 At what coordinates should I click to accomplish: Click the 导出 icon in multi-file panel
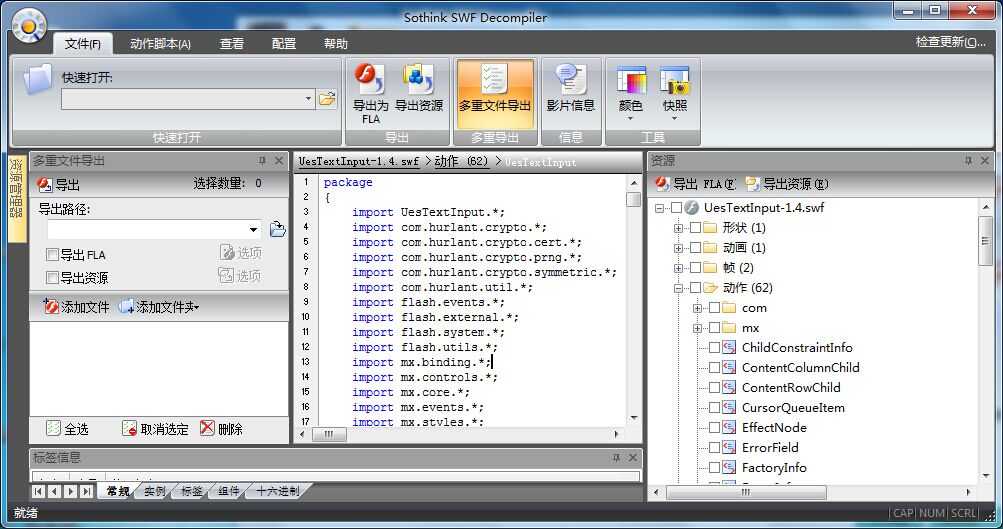point(44,184)
